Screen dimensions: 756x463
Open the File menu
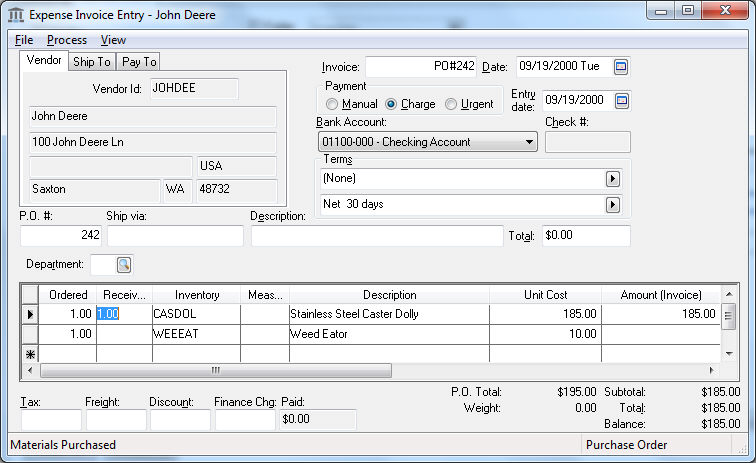(24, 40)
